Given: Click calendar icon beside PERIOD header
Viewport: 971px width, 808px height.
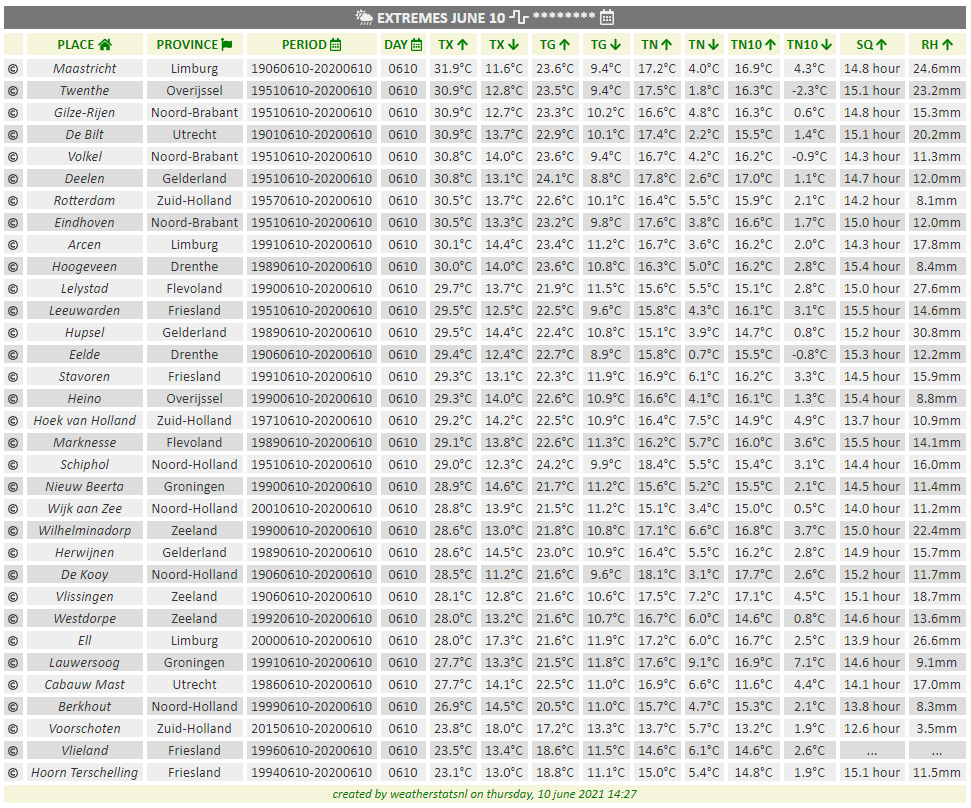Looking at the screenshot, I should (336, 45).
